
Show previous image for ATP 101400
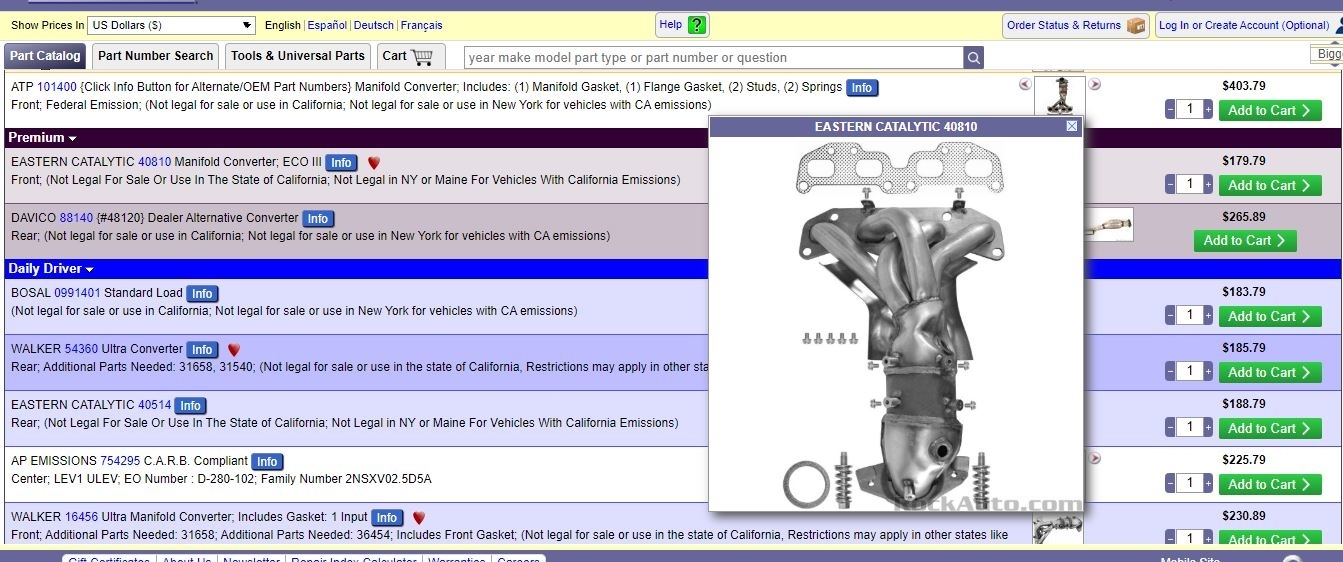point(1025,84)
